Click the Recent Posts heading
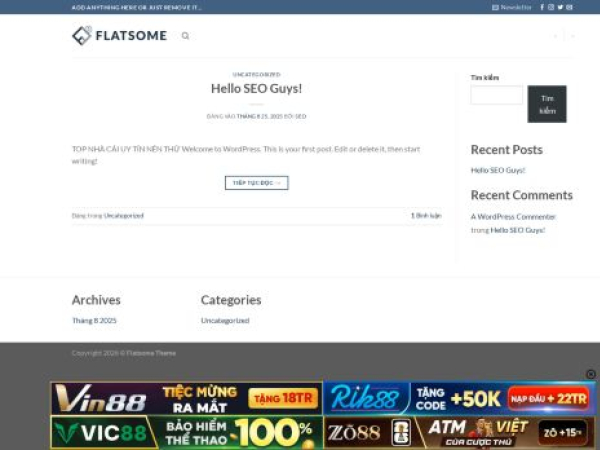The image size is (600, 450). pos(507,150)
